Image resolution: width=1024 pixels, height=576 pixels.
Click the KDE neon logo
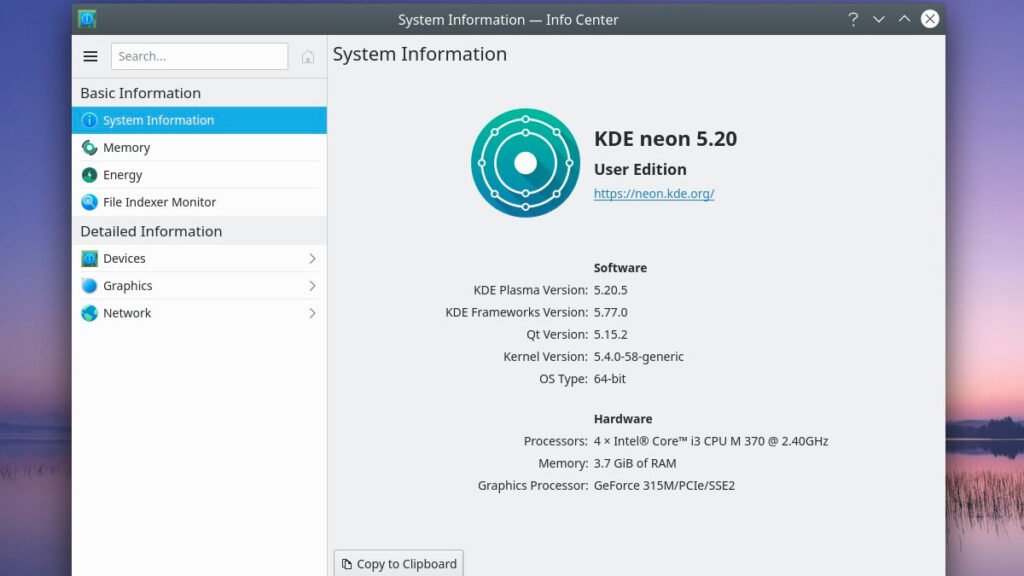525,163
